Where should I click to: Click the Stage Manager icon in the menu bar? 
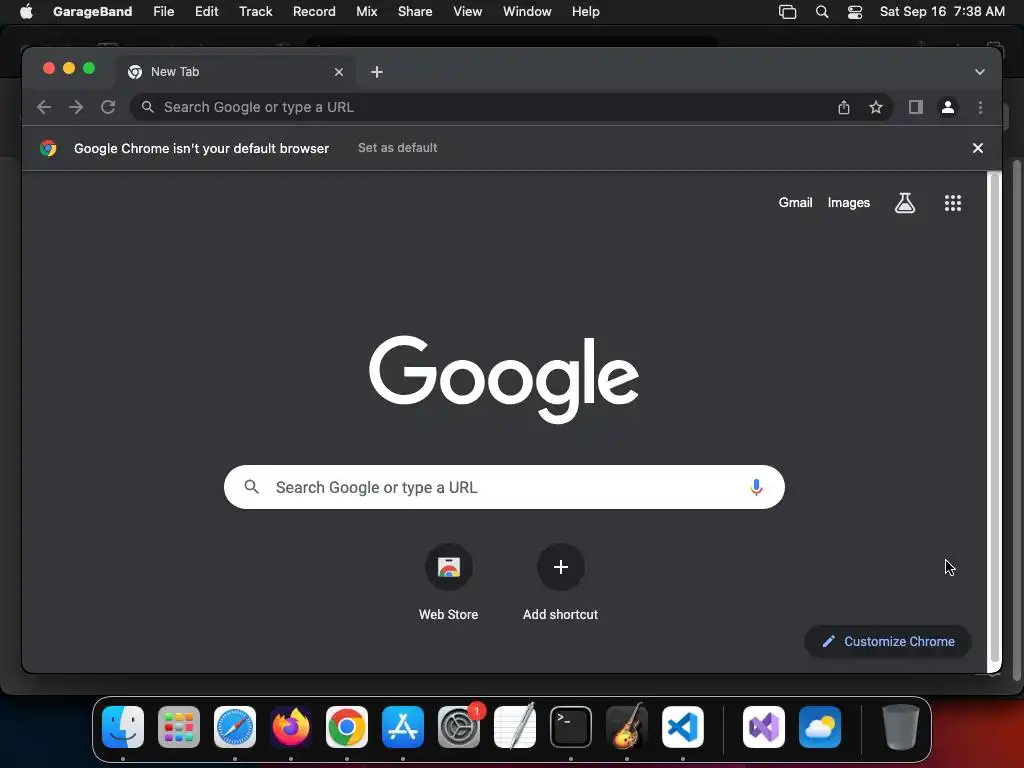click(x=788, y=12)
